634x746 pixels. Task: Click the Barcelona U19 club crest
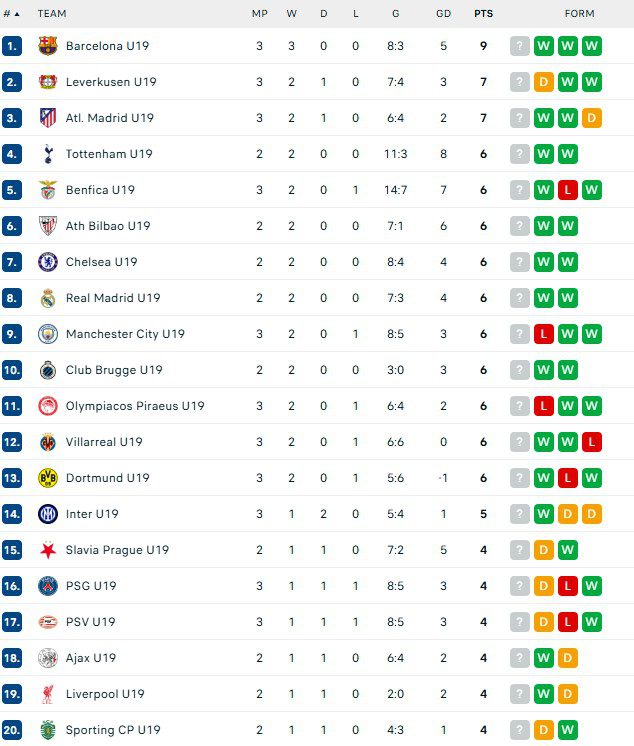pos(48,46)
